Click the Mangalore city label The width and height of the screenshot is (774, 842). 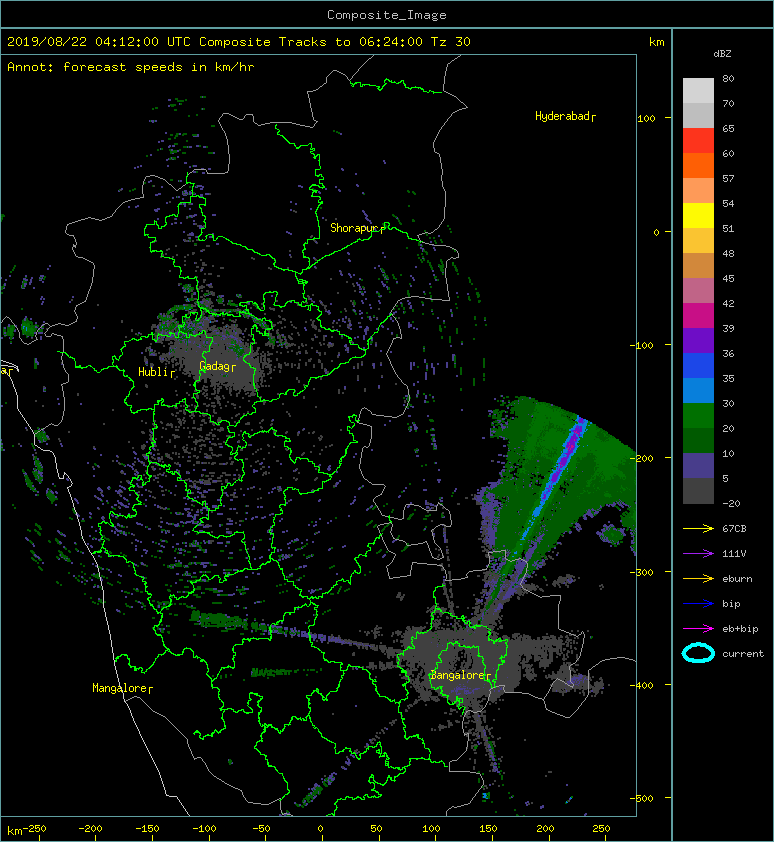122,688
